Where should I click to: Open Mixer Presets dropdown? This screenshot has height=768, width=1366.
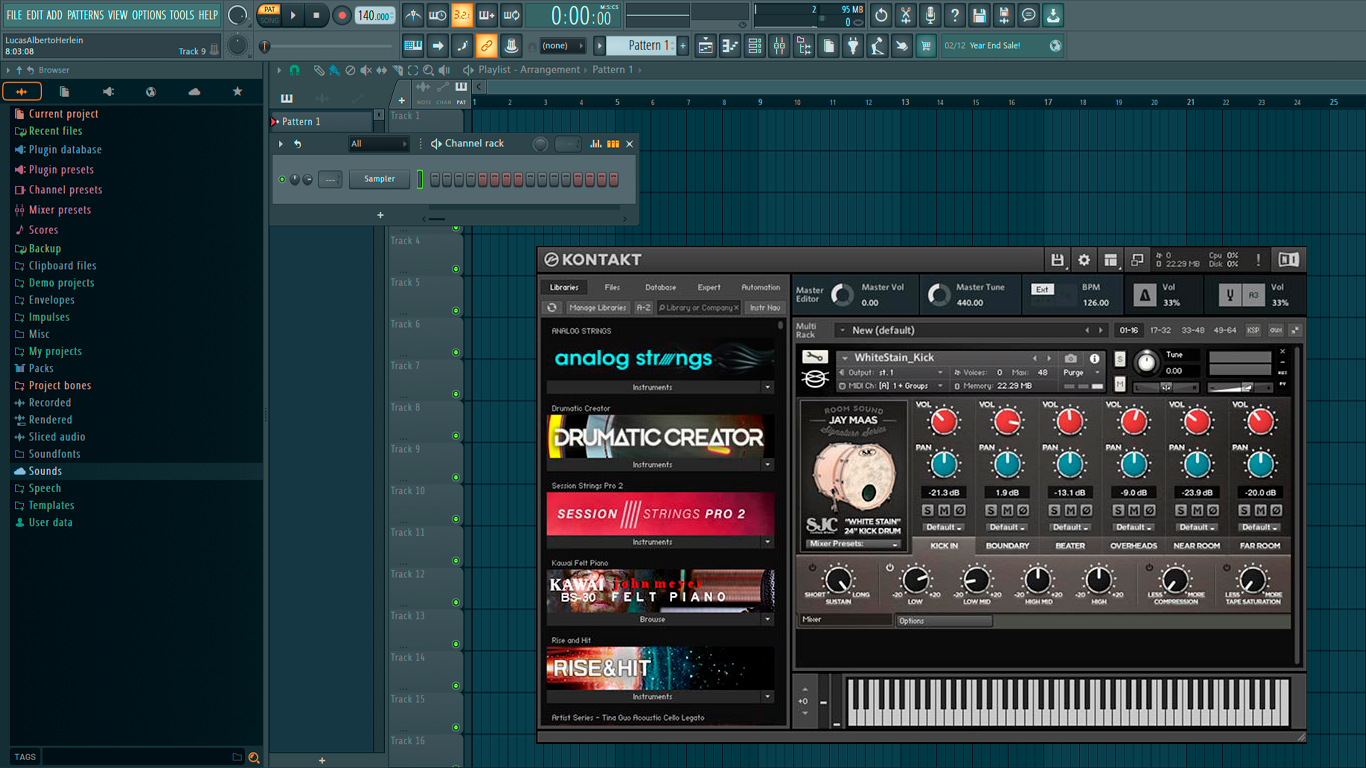(x=853, y=544)
